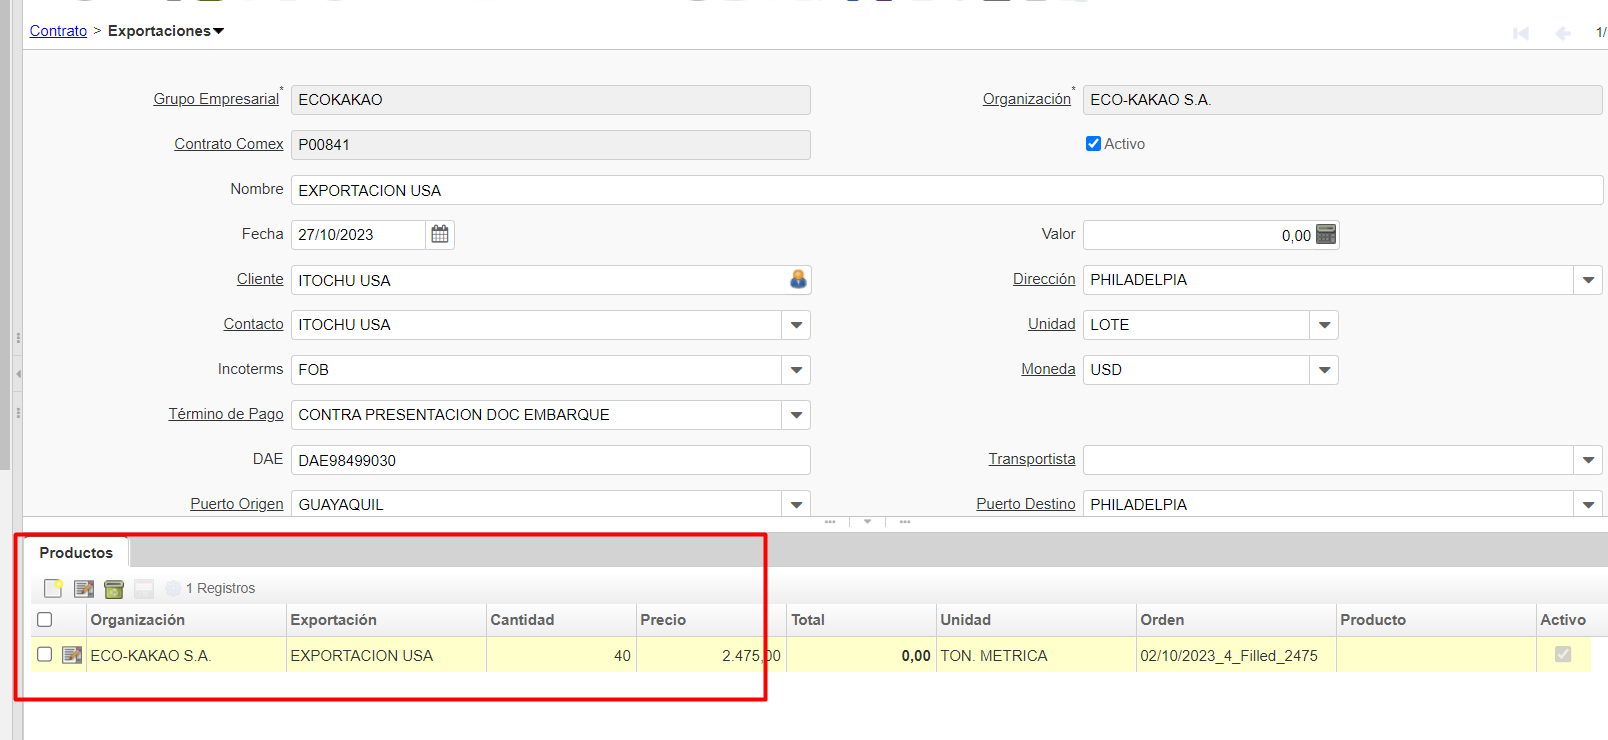Screen dimensions: 1608x740
Task: Expand the Incoterms dropdown
Action: [x=796, y=370]
